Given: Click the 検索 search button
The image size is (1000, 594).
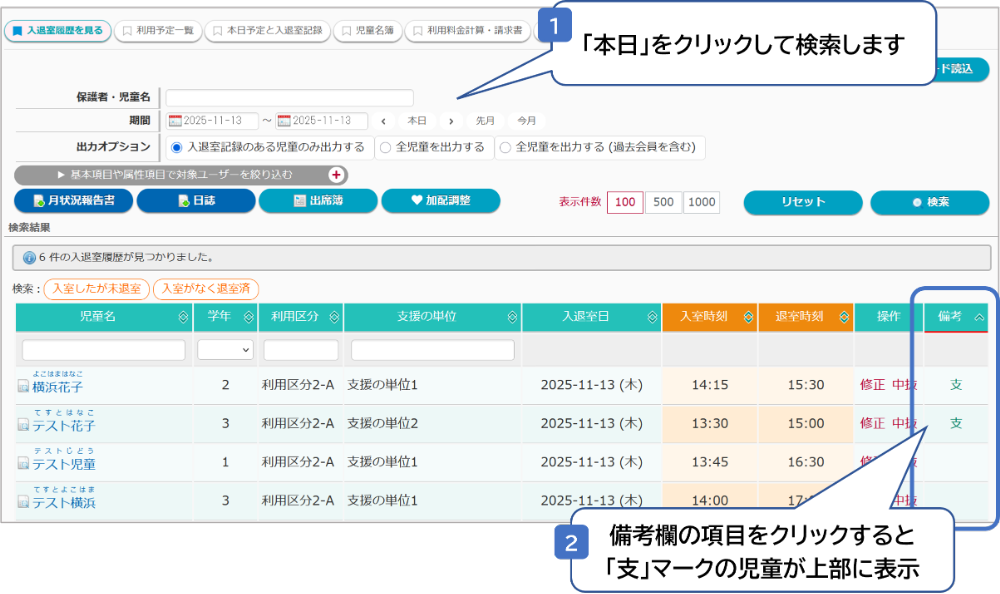Looking at the screenshot, I should click(x=929, y=202).
